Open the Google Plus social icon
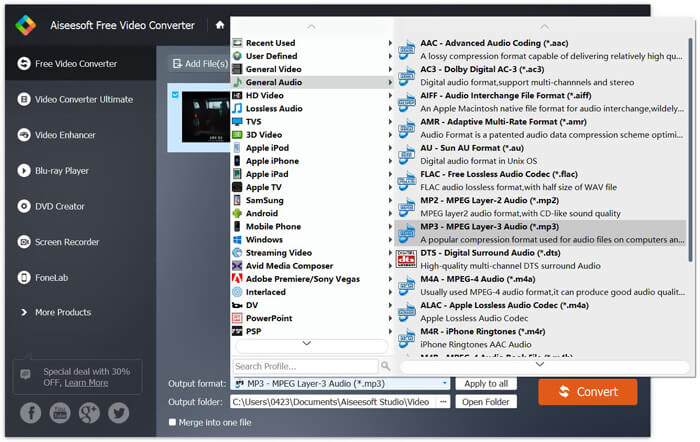 click(x=89, y=413)
